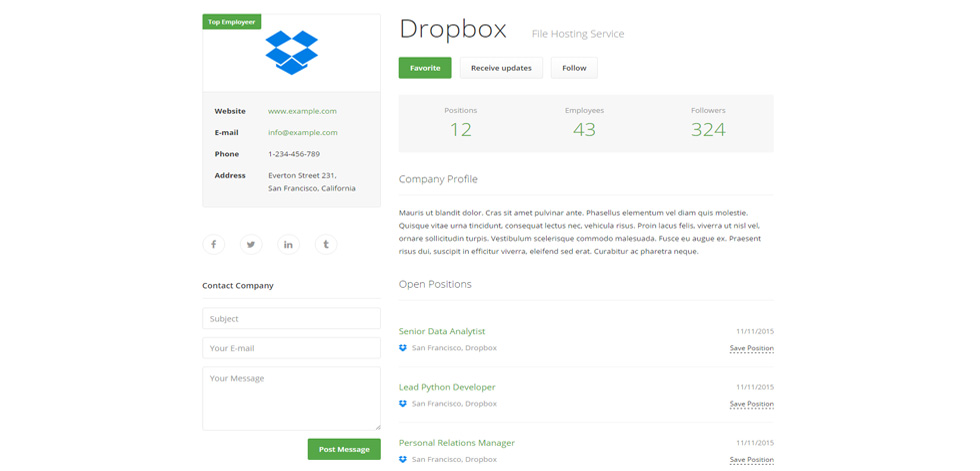
Task: Click Dropbox icon beside Personal Relations Manager
Action: tap(402, 459)
